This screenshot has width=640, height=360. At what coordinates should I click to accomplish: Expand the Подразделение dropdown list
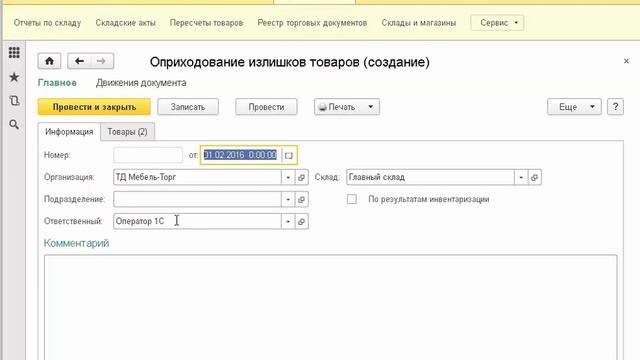click(288, 199)
